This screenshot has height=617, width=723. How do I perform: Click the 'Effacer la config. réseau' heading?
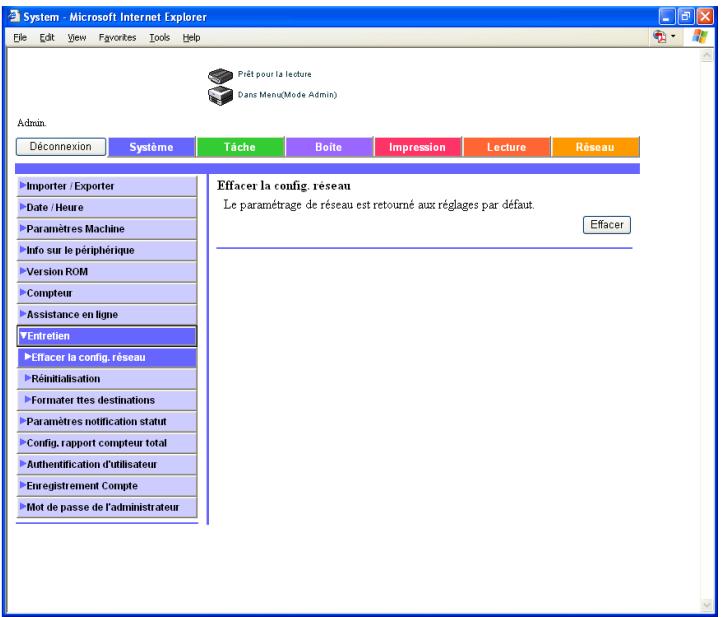(284, 186)
